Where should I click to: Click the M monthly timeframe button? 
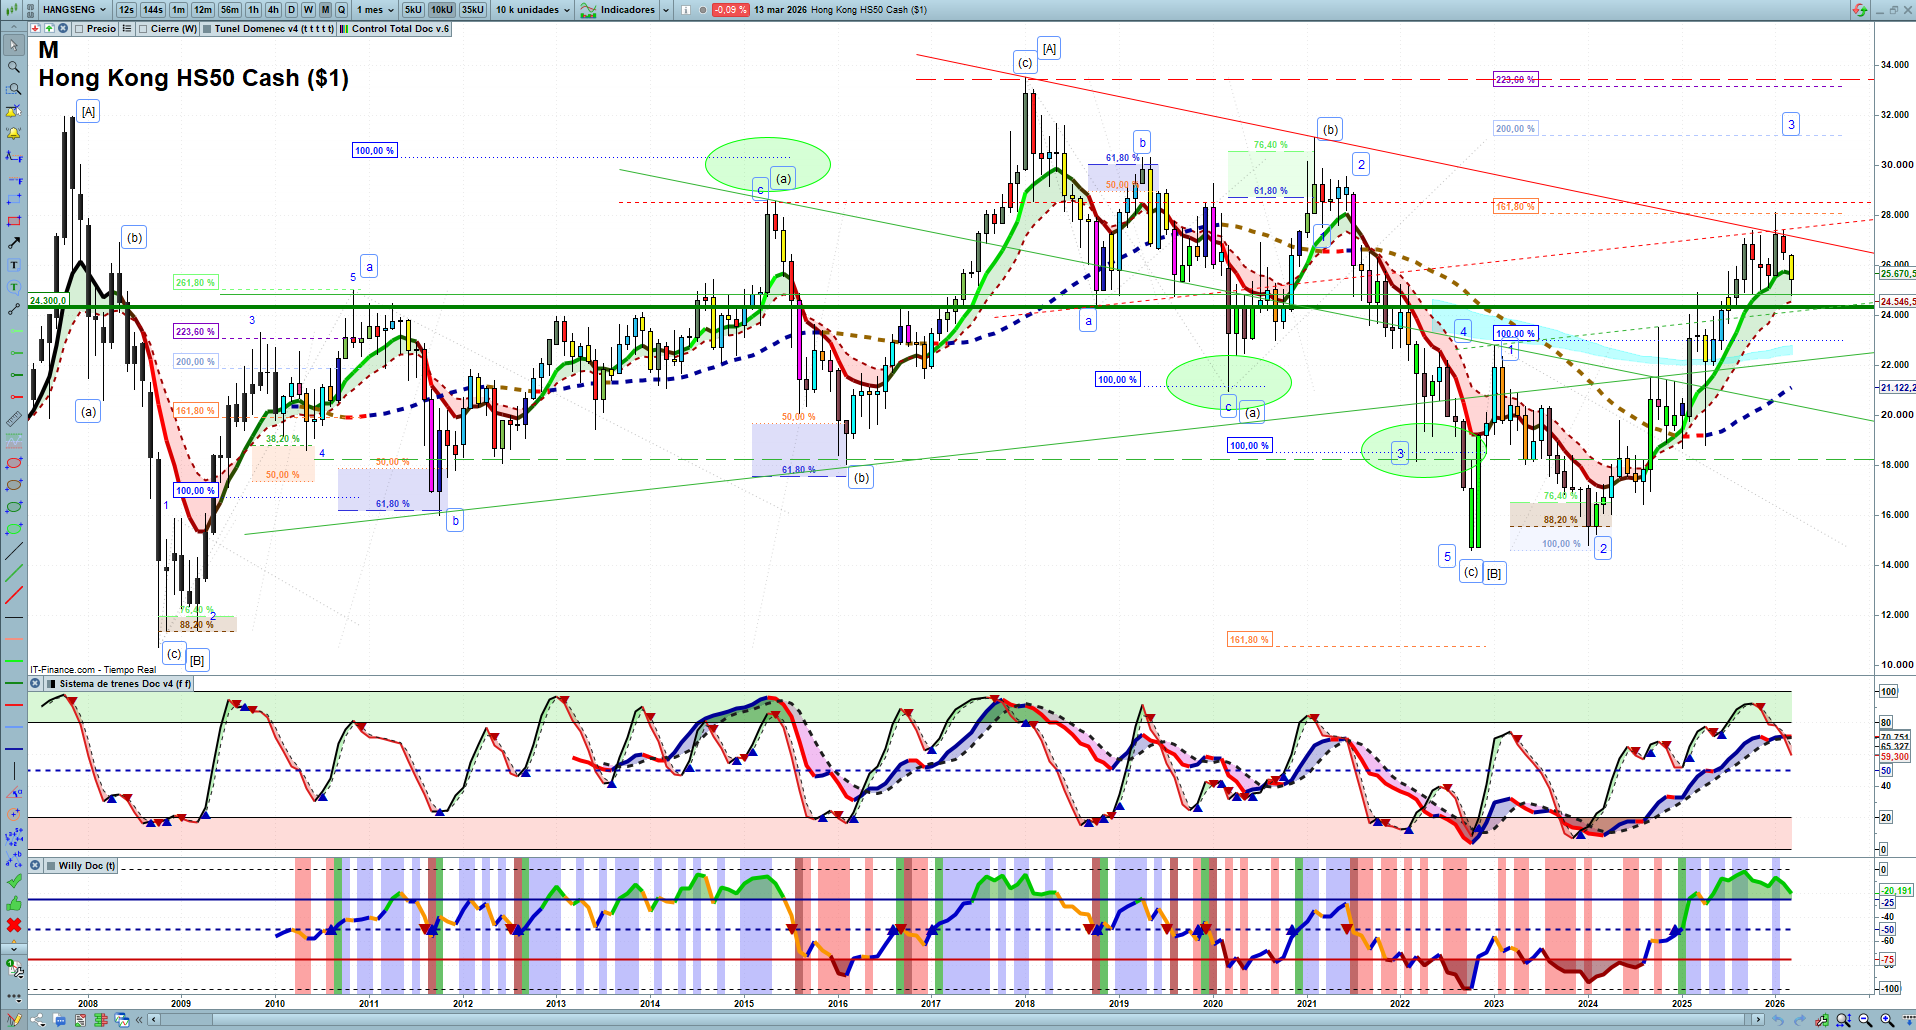pyautogui.click(x=325, y=10)
